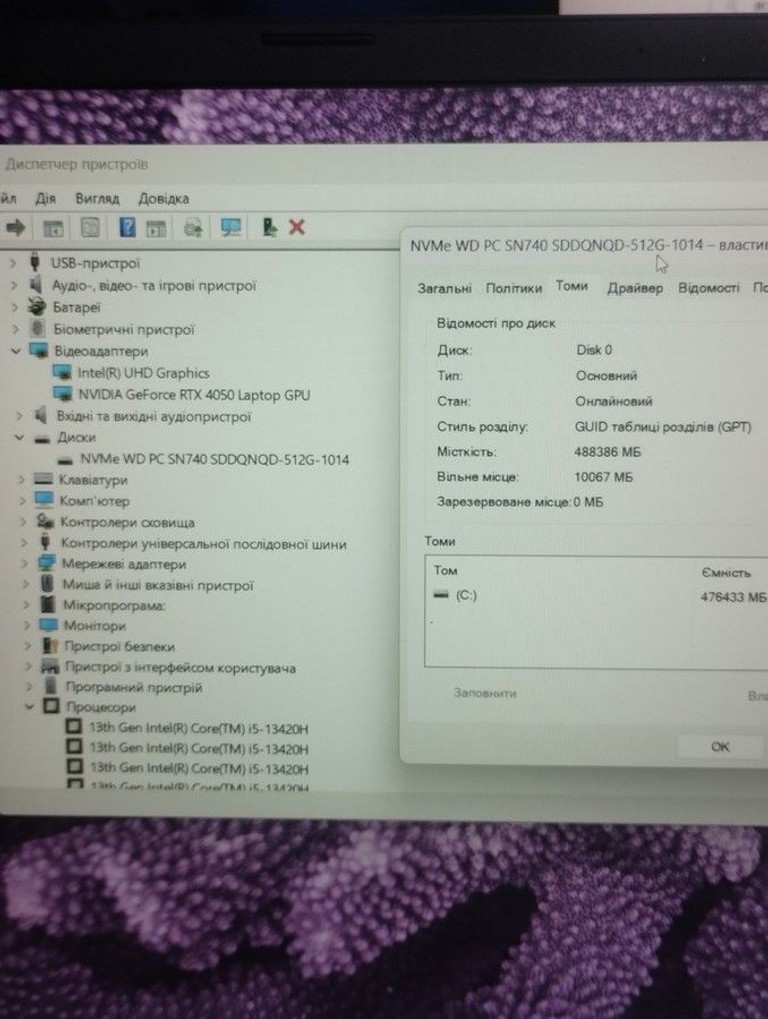The image size is (768, 1019).
Task: Open the Вигляд menu
Action: coord(97,198)
